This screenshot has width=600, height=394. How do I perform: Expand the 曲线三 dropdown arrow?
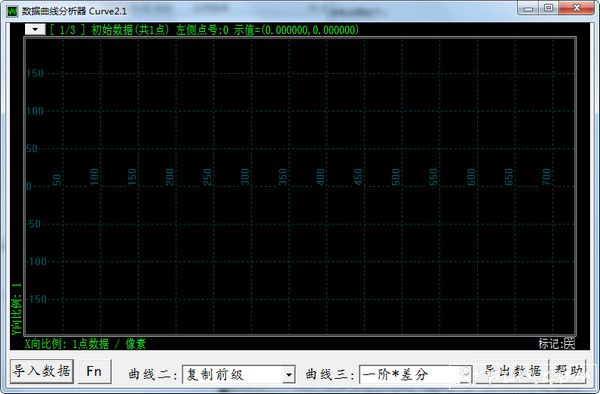[465, 374]
